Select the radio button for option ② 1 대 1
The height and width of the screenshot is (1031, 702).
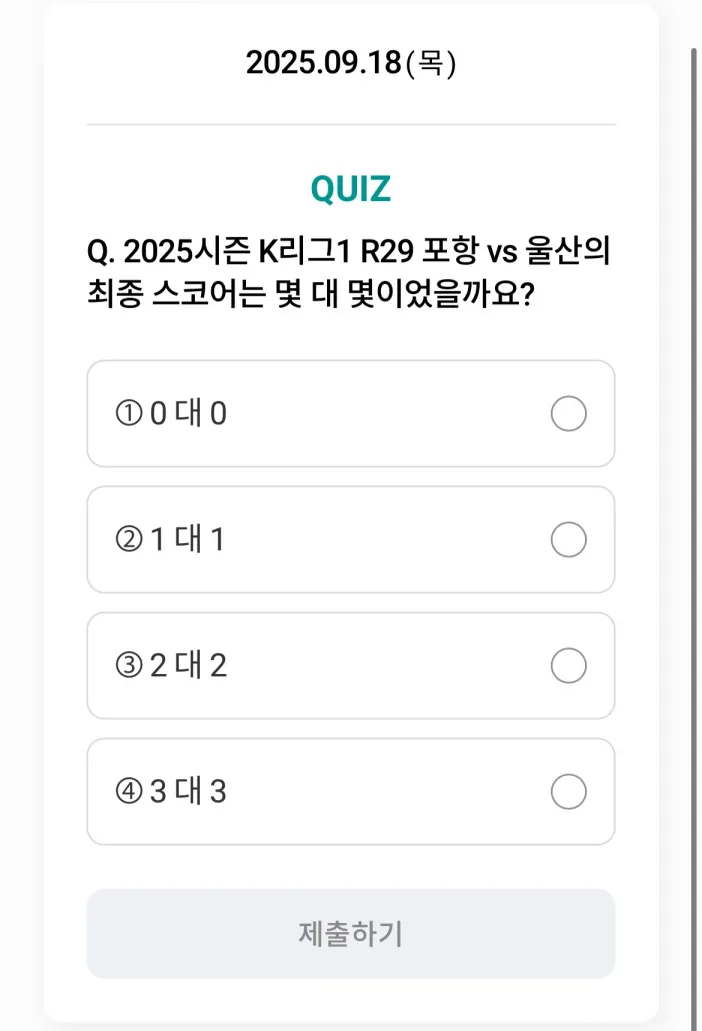coord(568,540)
